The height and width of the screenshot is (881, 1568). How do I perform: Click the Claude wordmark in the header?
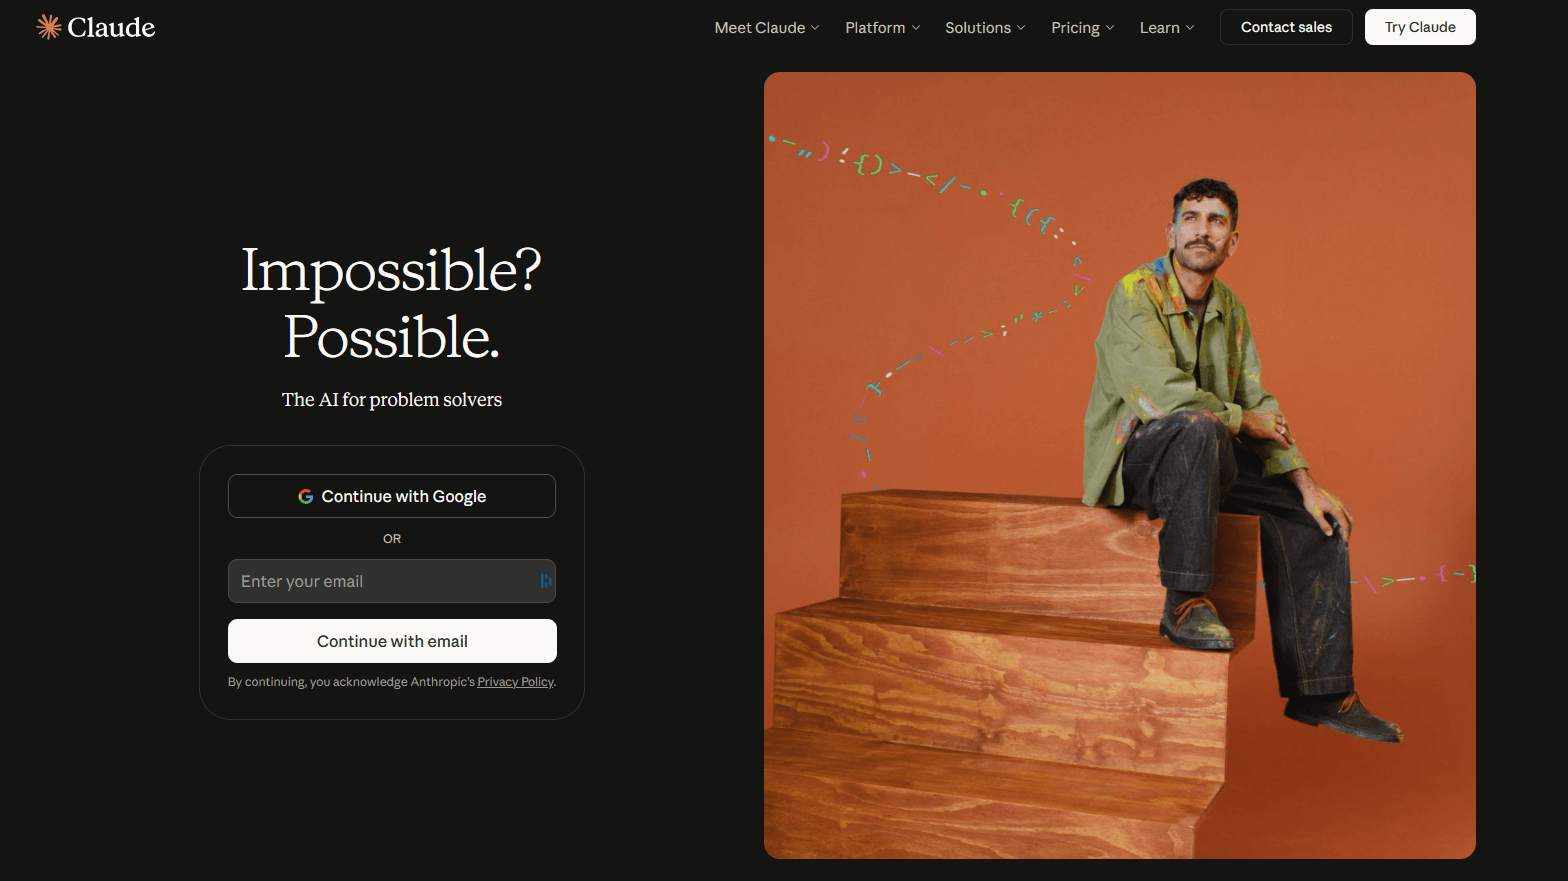click(x=111, y=27)
